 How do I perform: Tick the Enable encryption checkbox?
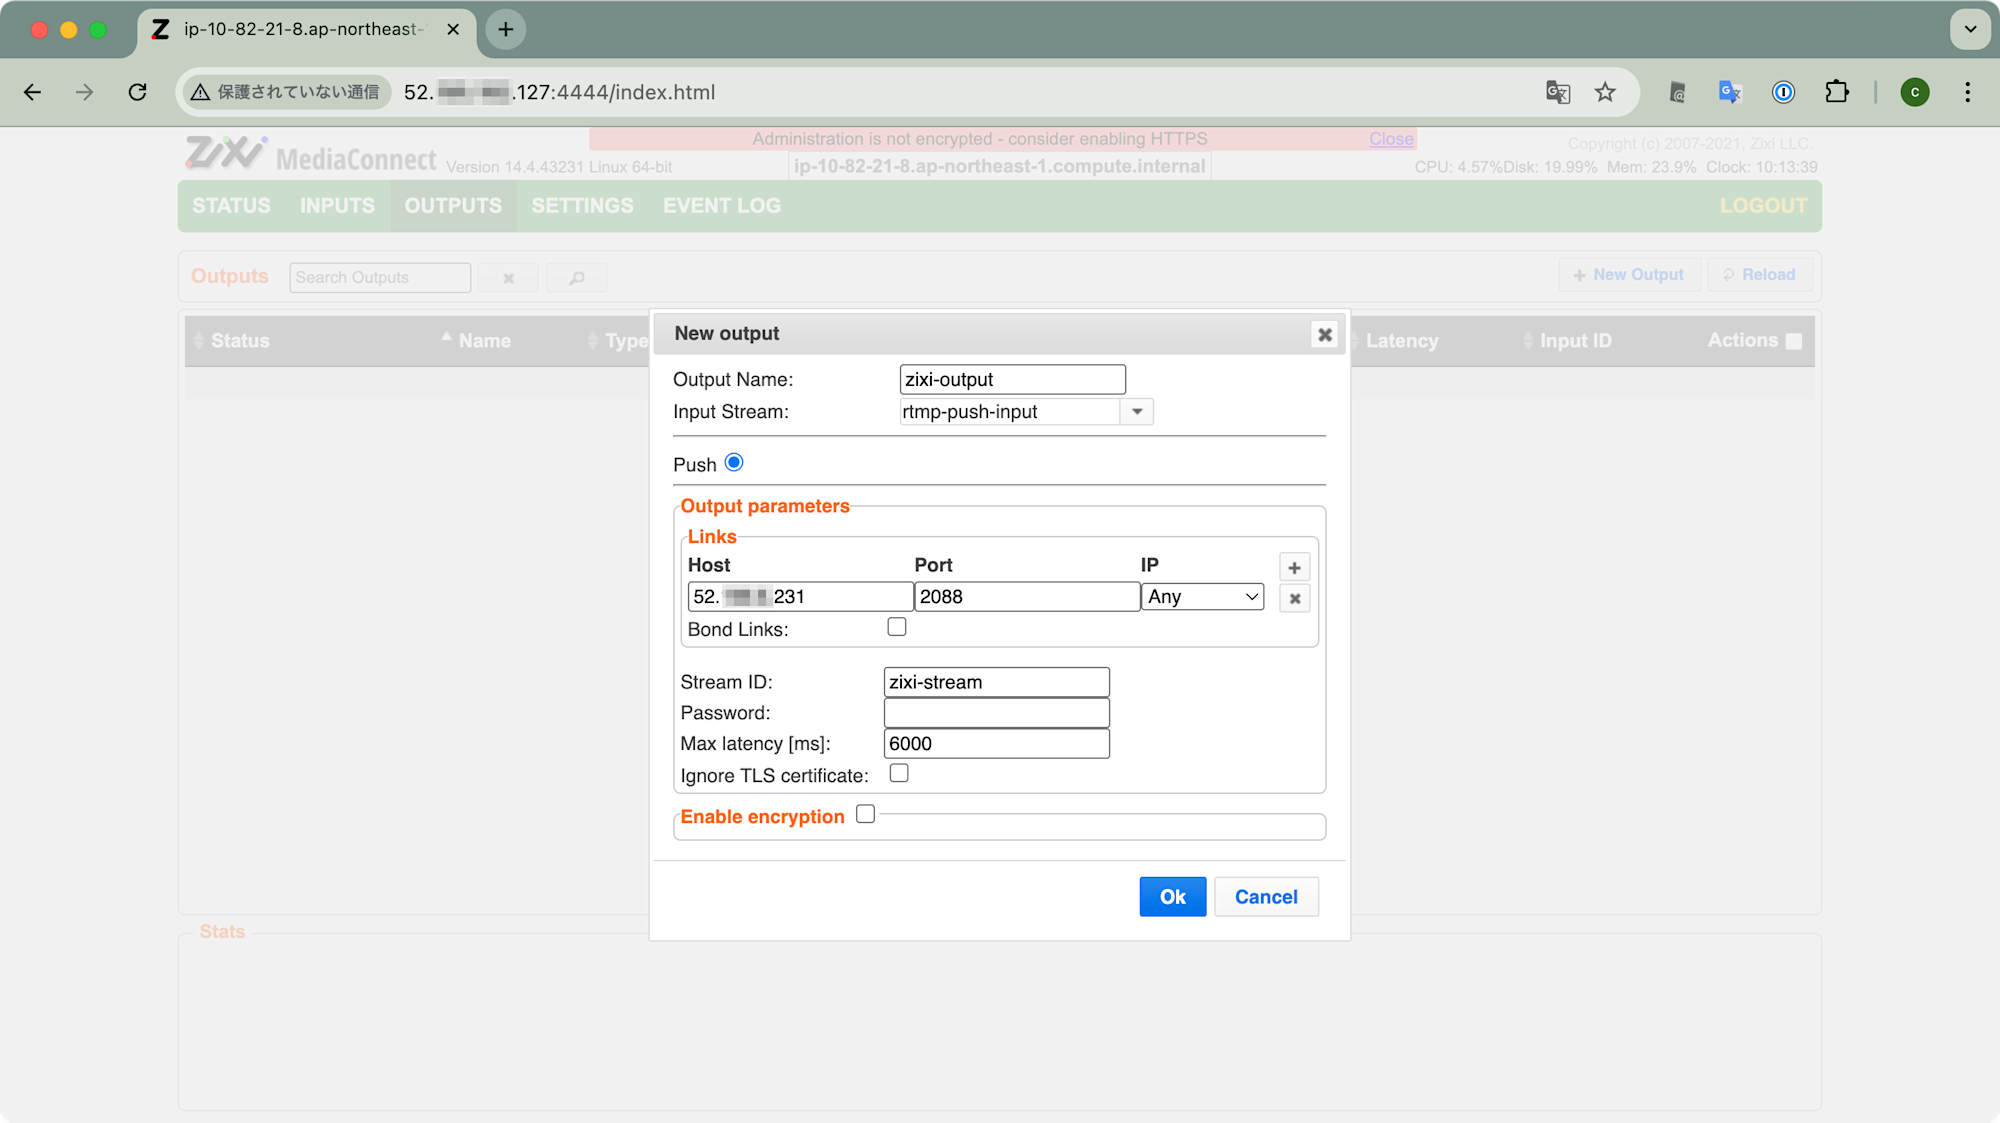(865, 814)
